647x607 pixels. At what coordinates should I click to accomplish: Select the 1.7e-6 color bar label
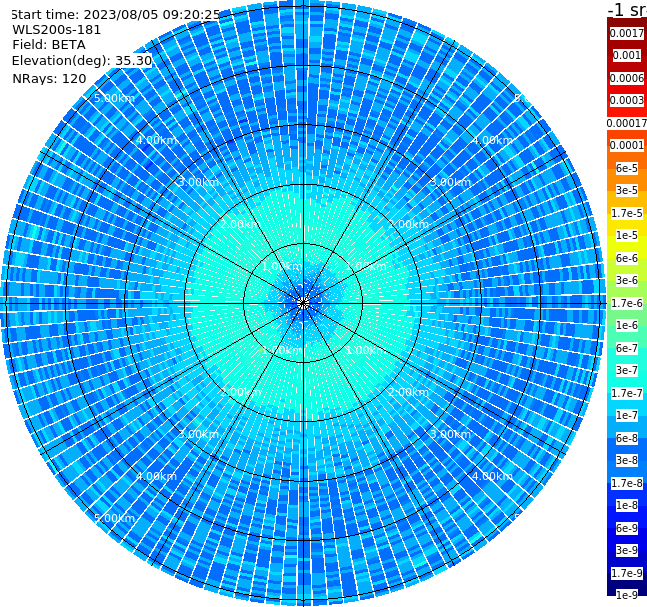click(x=627, y=303)
